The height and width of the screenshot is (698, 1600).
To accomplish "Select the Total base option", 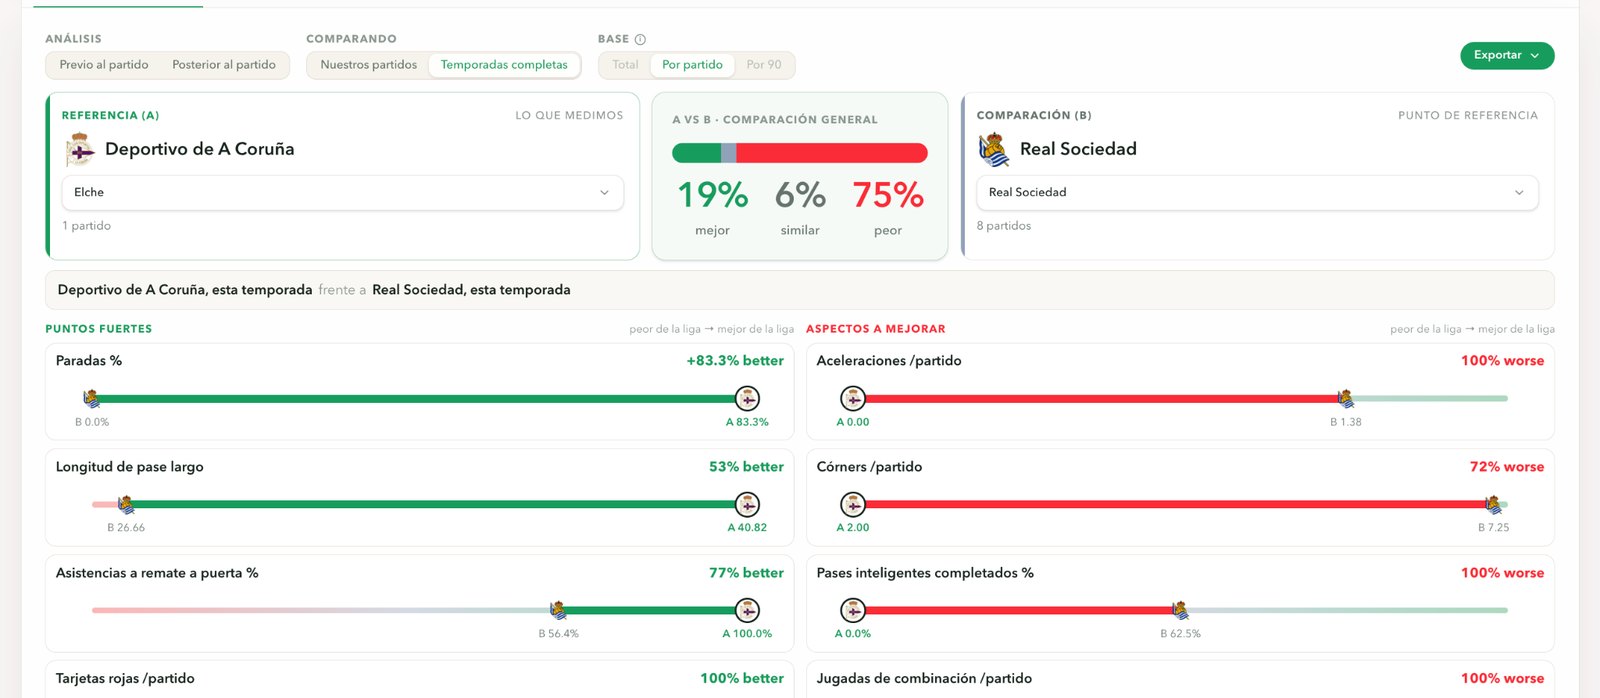I will click(x=625, y=65).
